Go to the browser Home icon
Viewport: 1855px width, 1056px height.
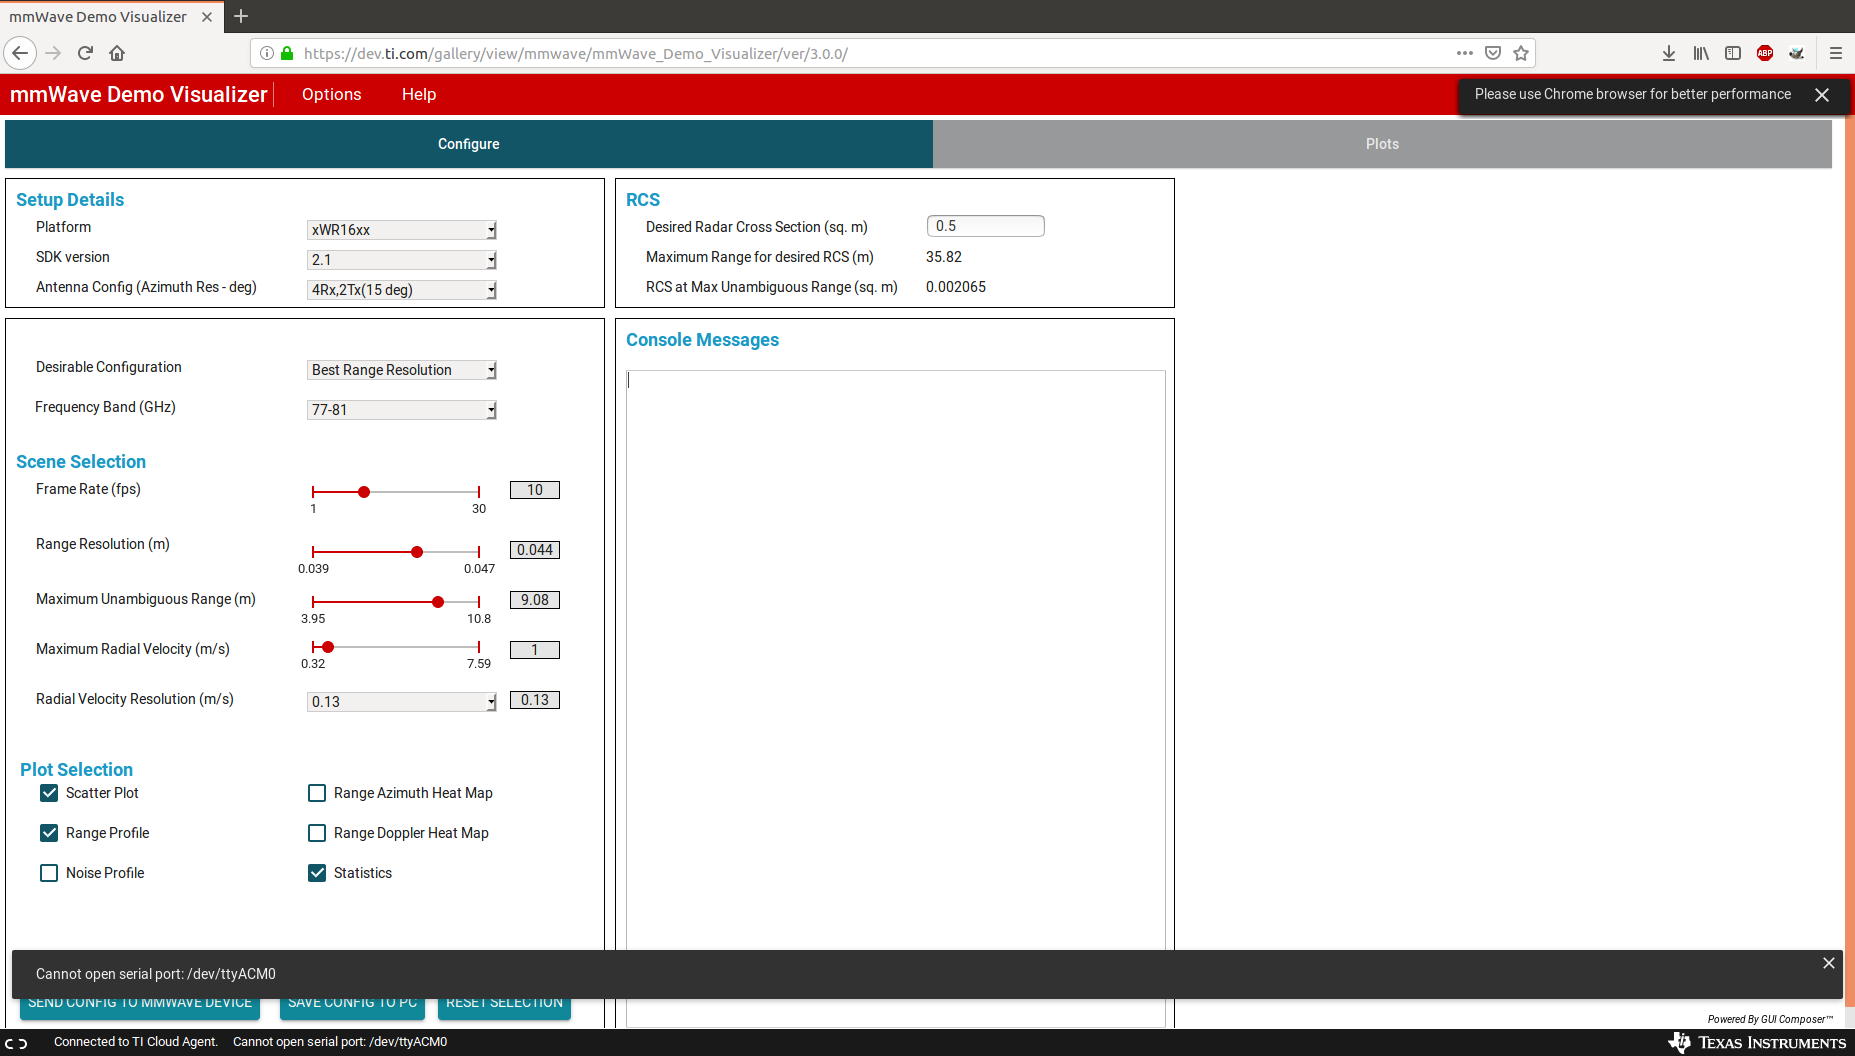coord(117,53)
